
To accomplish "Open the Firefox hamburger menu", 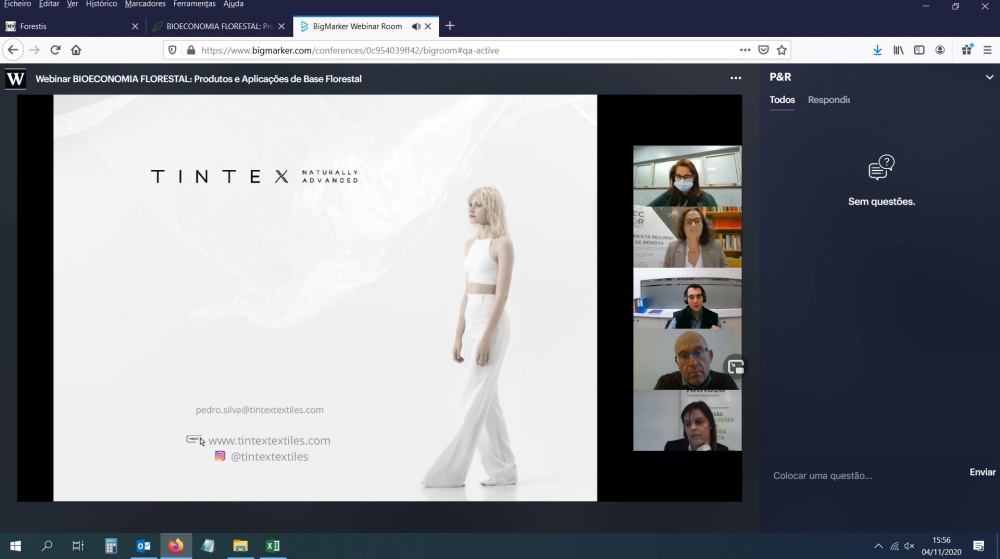I will [987, 50].
